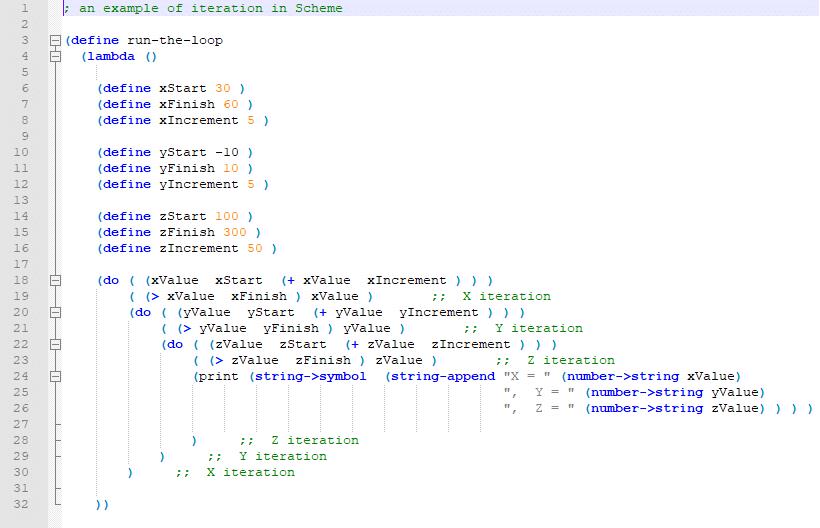
Task: Click the 'lambda' keyword on line 4
Action: pyautogui.click(x=111, y=56)
